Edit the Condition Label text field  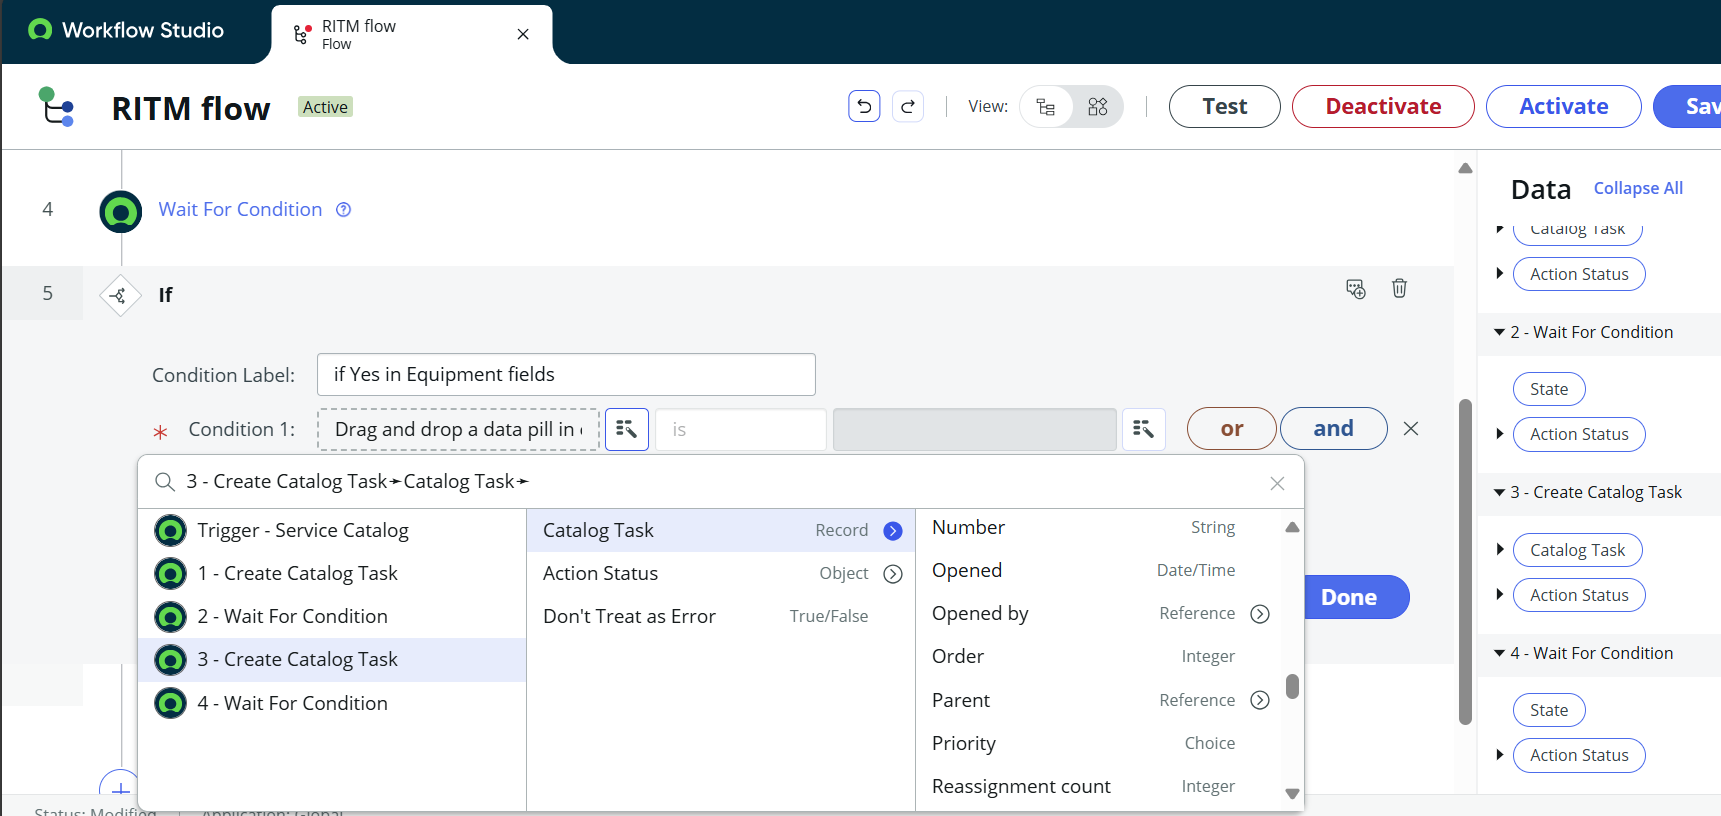pyautogui.click(x=566, y=374)
